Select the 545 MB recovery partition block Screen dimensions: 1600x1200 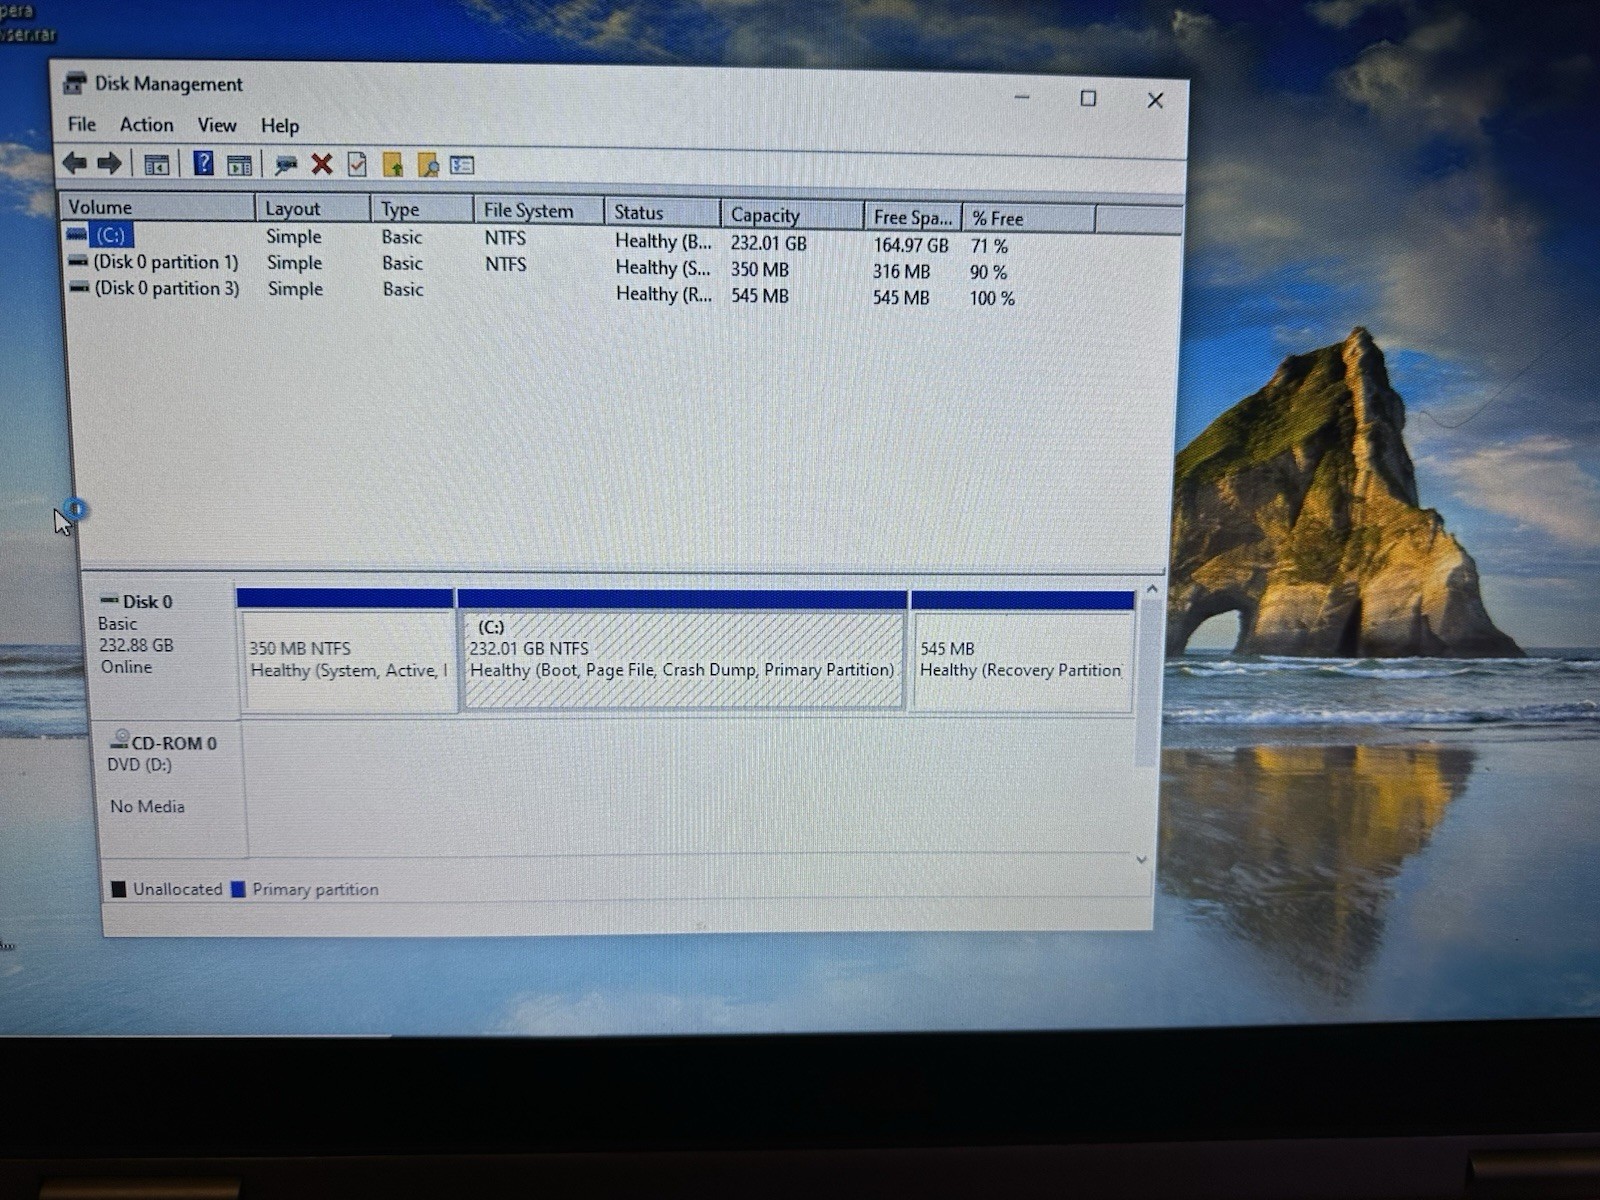click(x=1023, y=653)
